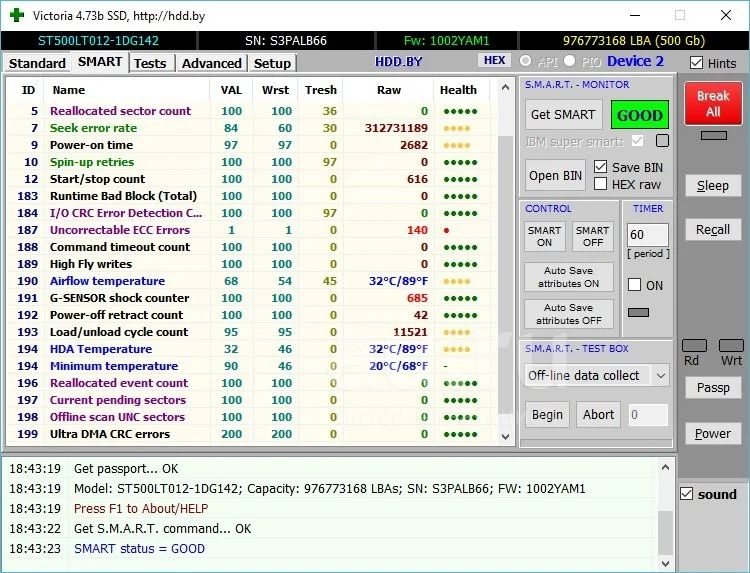
Task: Click the green cross Victoria app icon
Action: (17, 15)
